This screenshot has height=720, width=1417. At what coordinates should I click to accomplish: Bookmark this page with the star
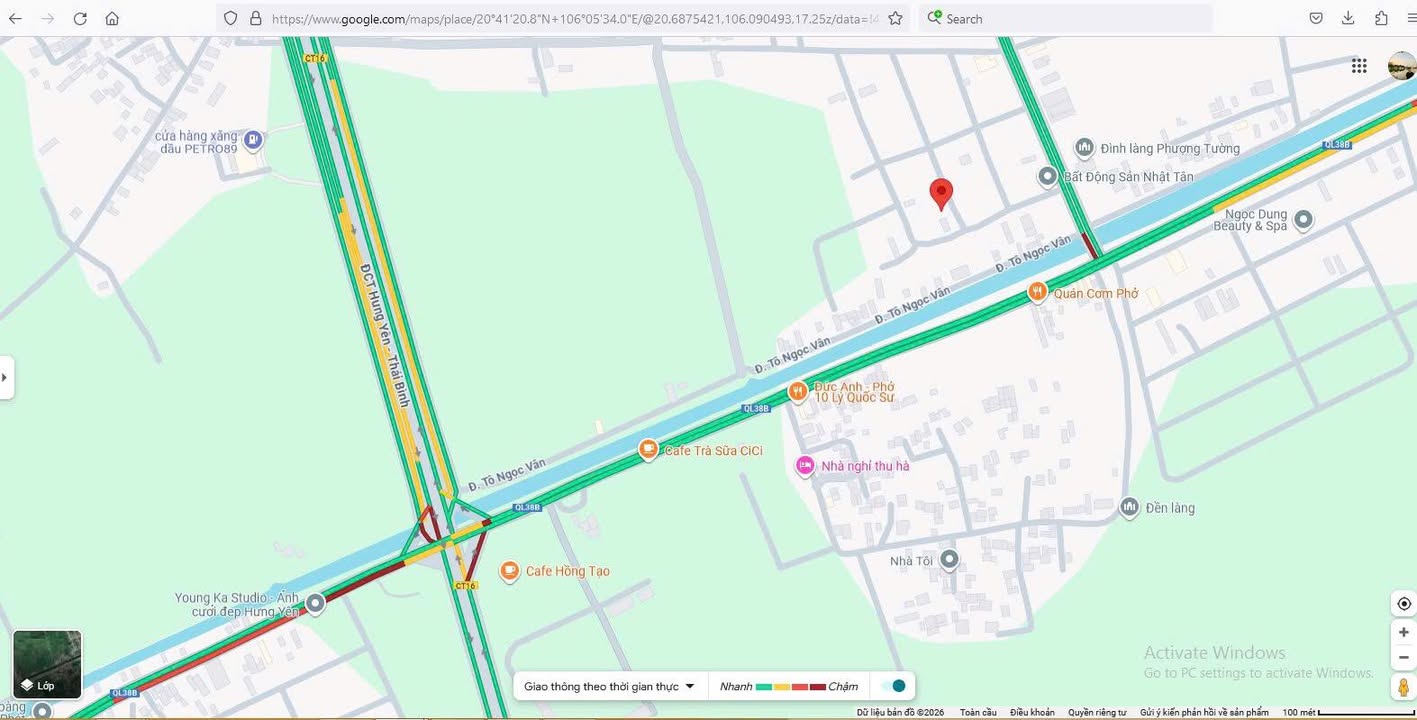[895, 18]
